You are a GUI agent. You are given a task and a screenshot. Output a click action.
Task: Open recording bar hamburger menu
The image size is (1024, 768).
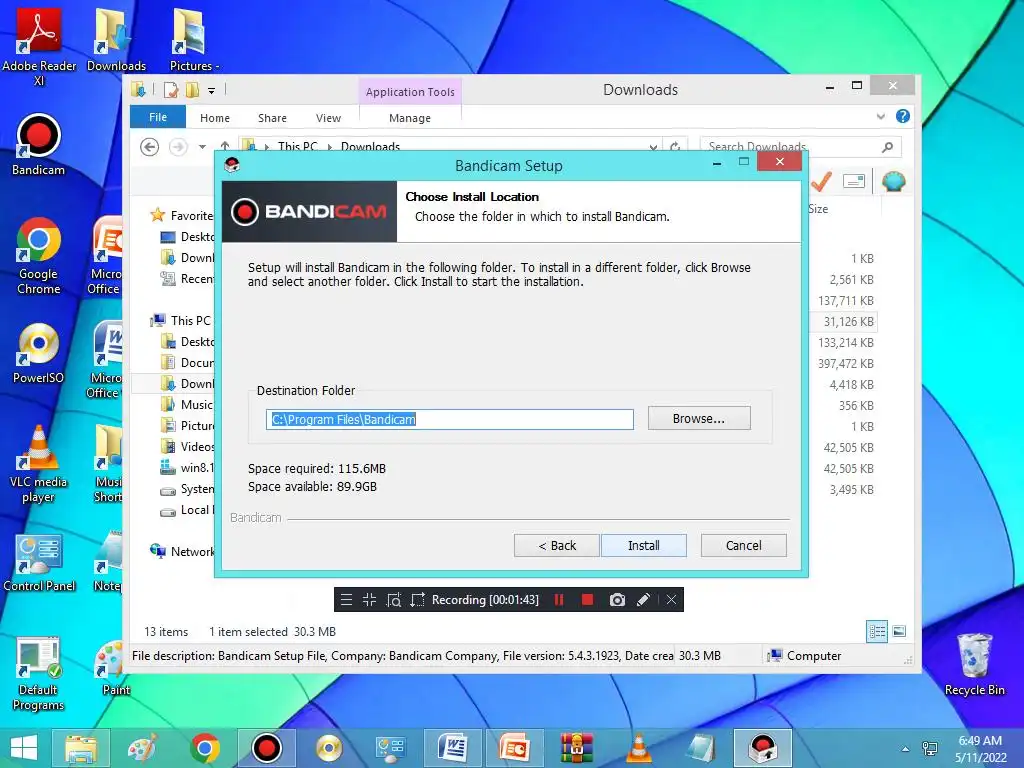(346, 600)
